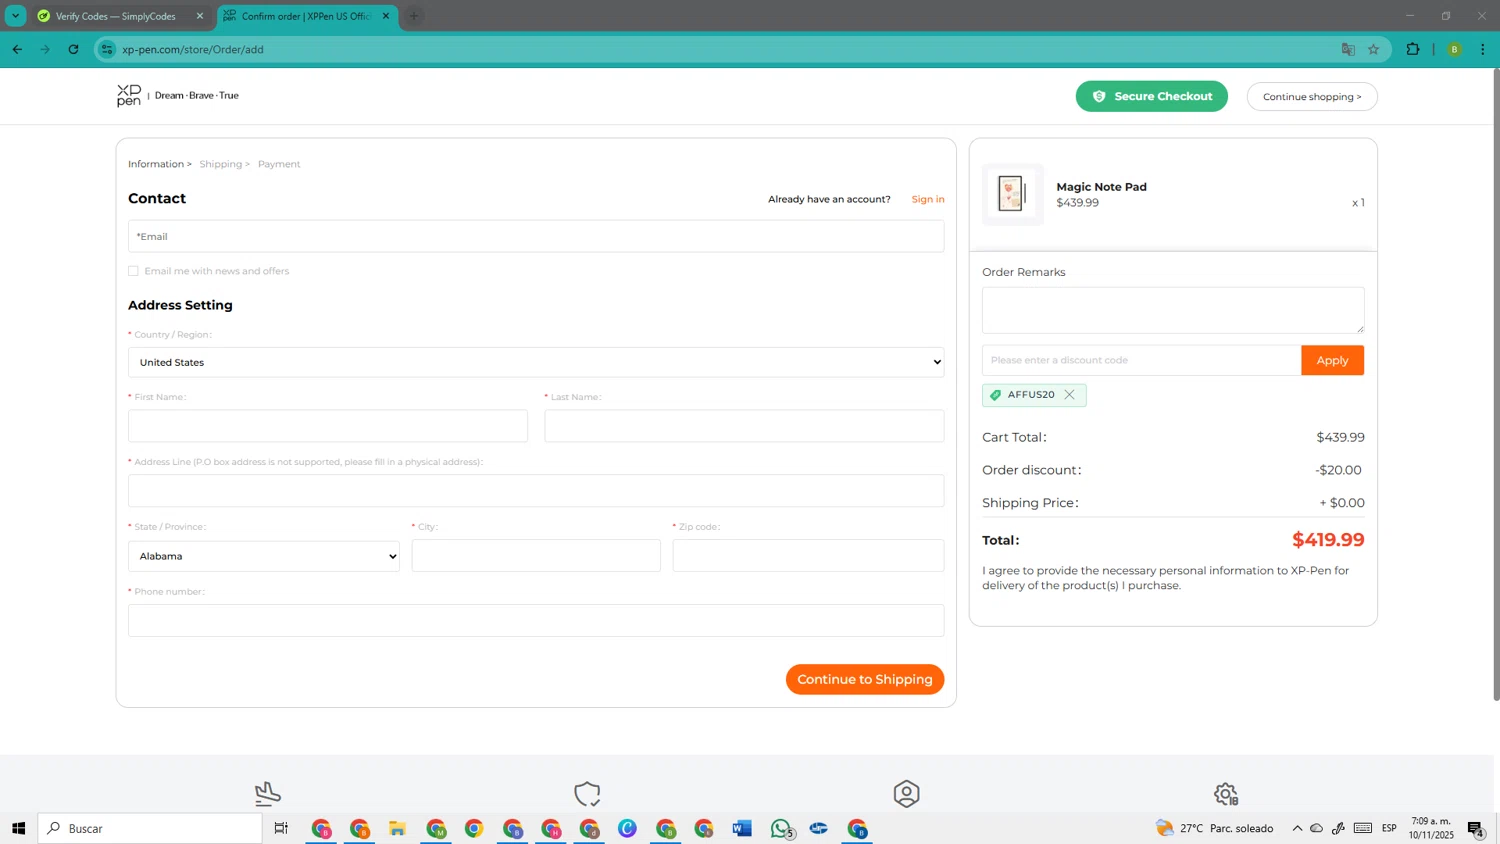Click the shield icon on Secure Checkout
The image size is (1500, 844).
[1099, 96]
